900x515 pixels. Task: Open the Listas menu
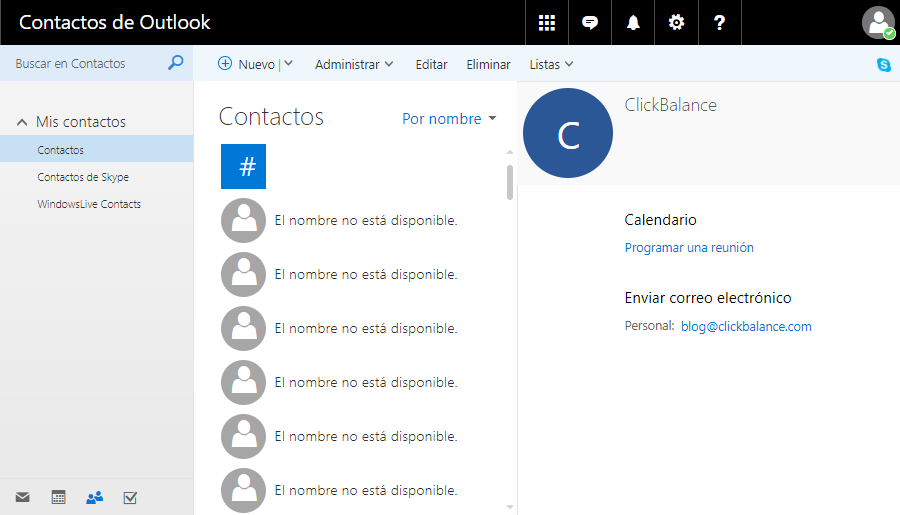tap(551, 64)
